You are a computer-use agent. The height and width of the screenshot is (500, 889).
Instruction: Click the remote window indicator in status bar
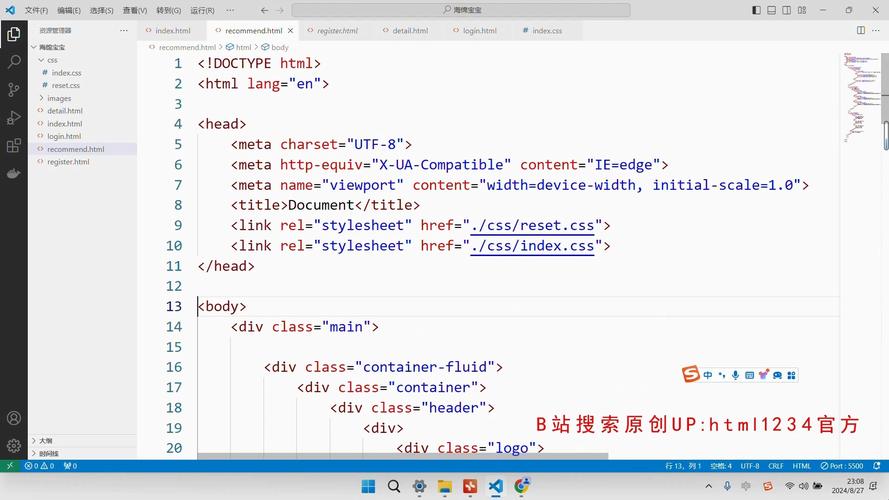(x=10, y=466)
